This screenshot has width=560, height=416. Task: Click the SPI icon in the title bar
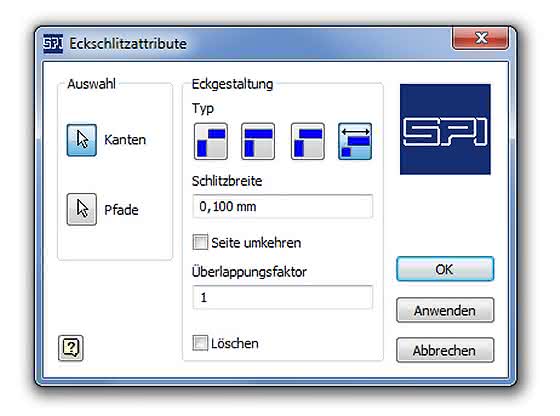click(53, 44)
